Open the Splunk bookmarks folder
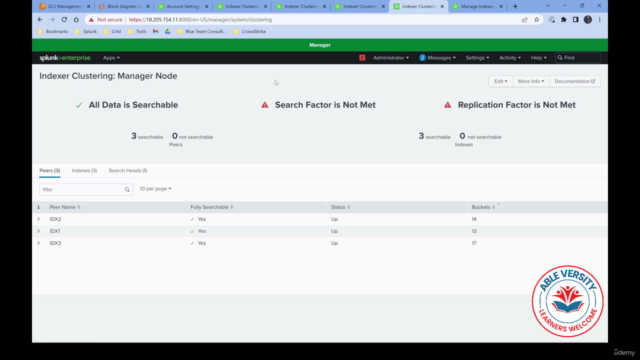The width and height of the screenshot is (640, 360). [86, 31]
